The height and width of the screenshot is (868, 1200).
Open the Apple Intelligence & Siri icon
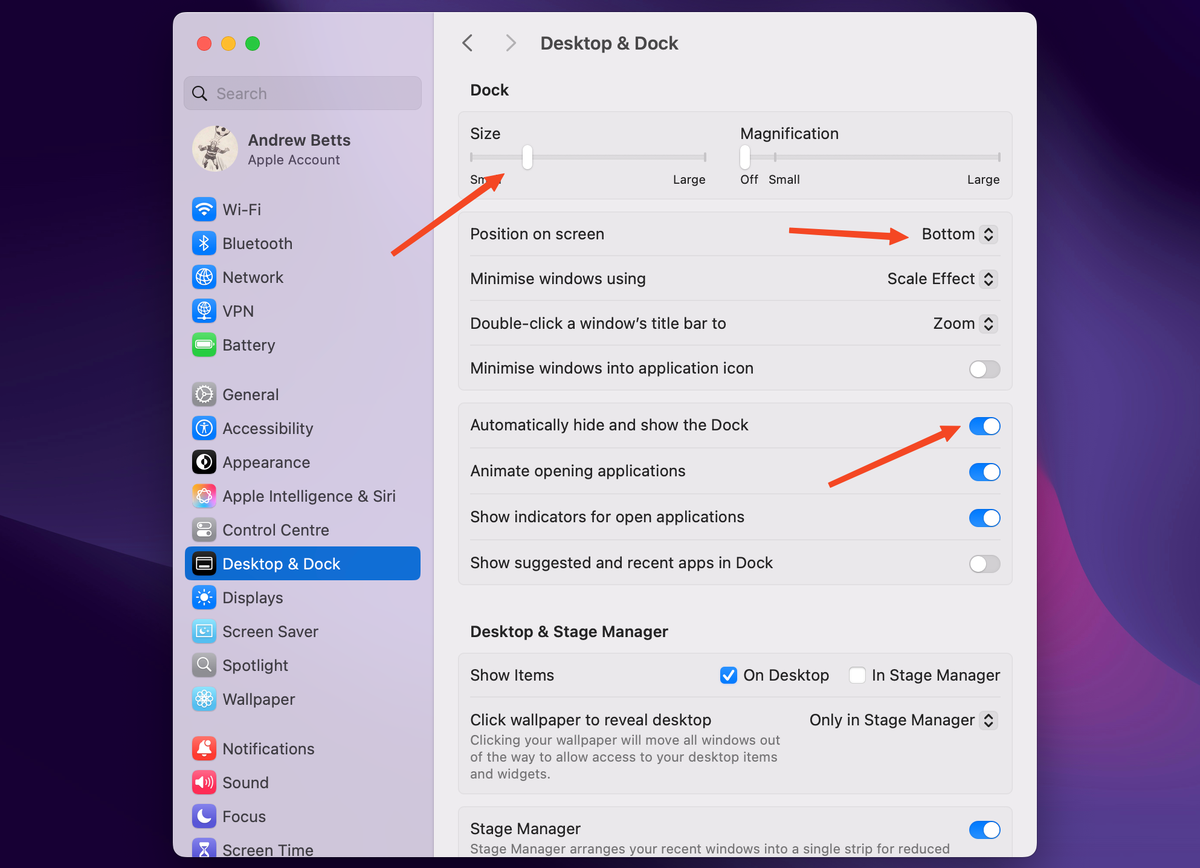click(x=204, y=496)
